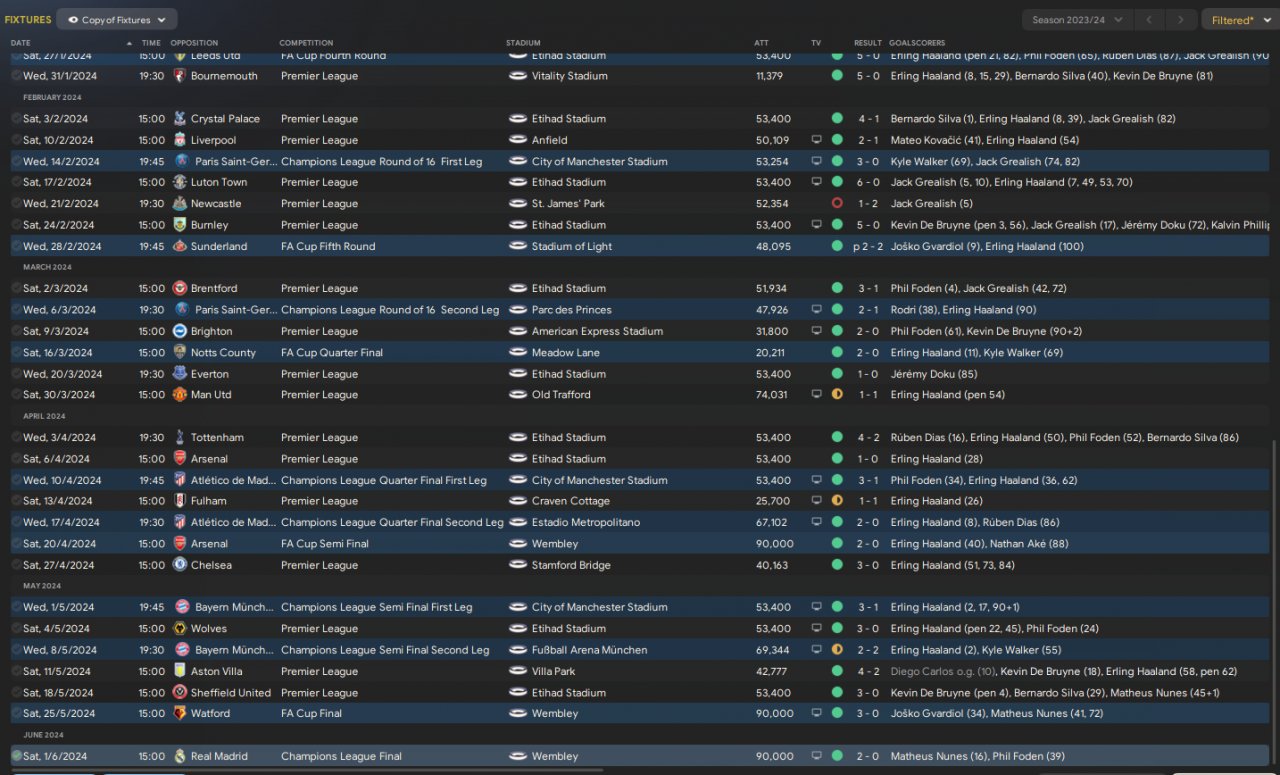This screenshot has width=1280, height=775.
Task: Click the tick beside Wed, 3/4/2024
Action: [x=16, y=438]
